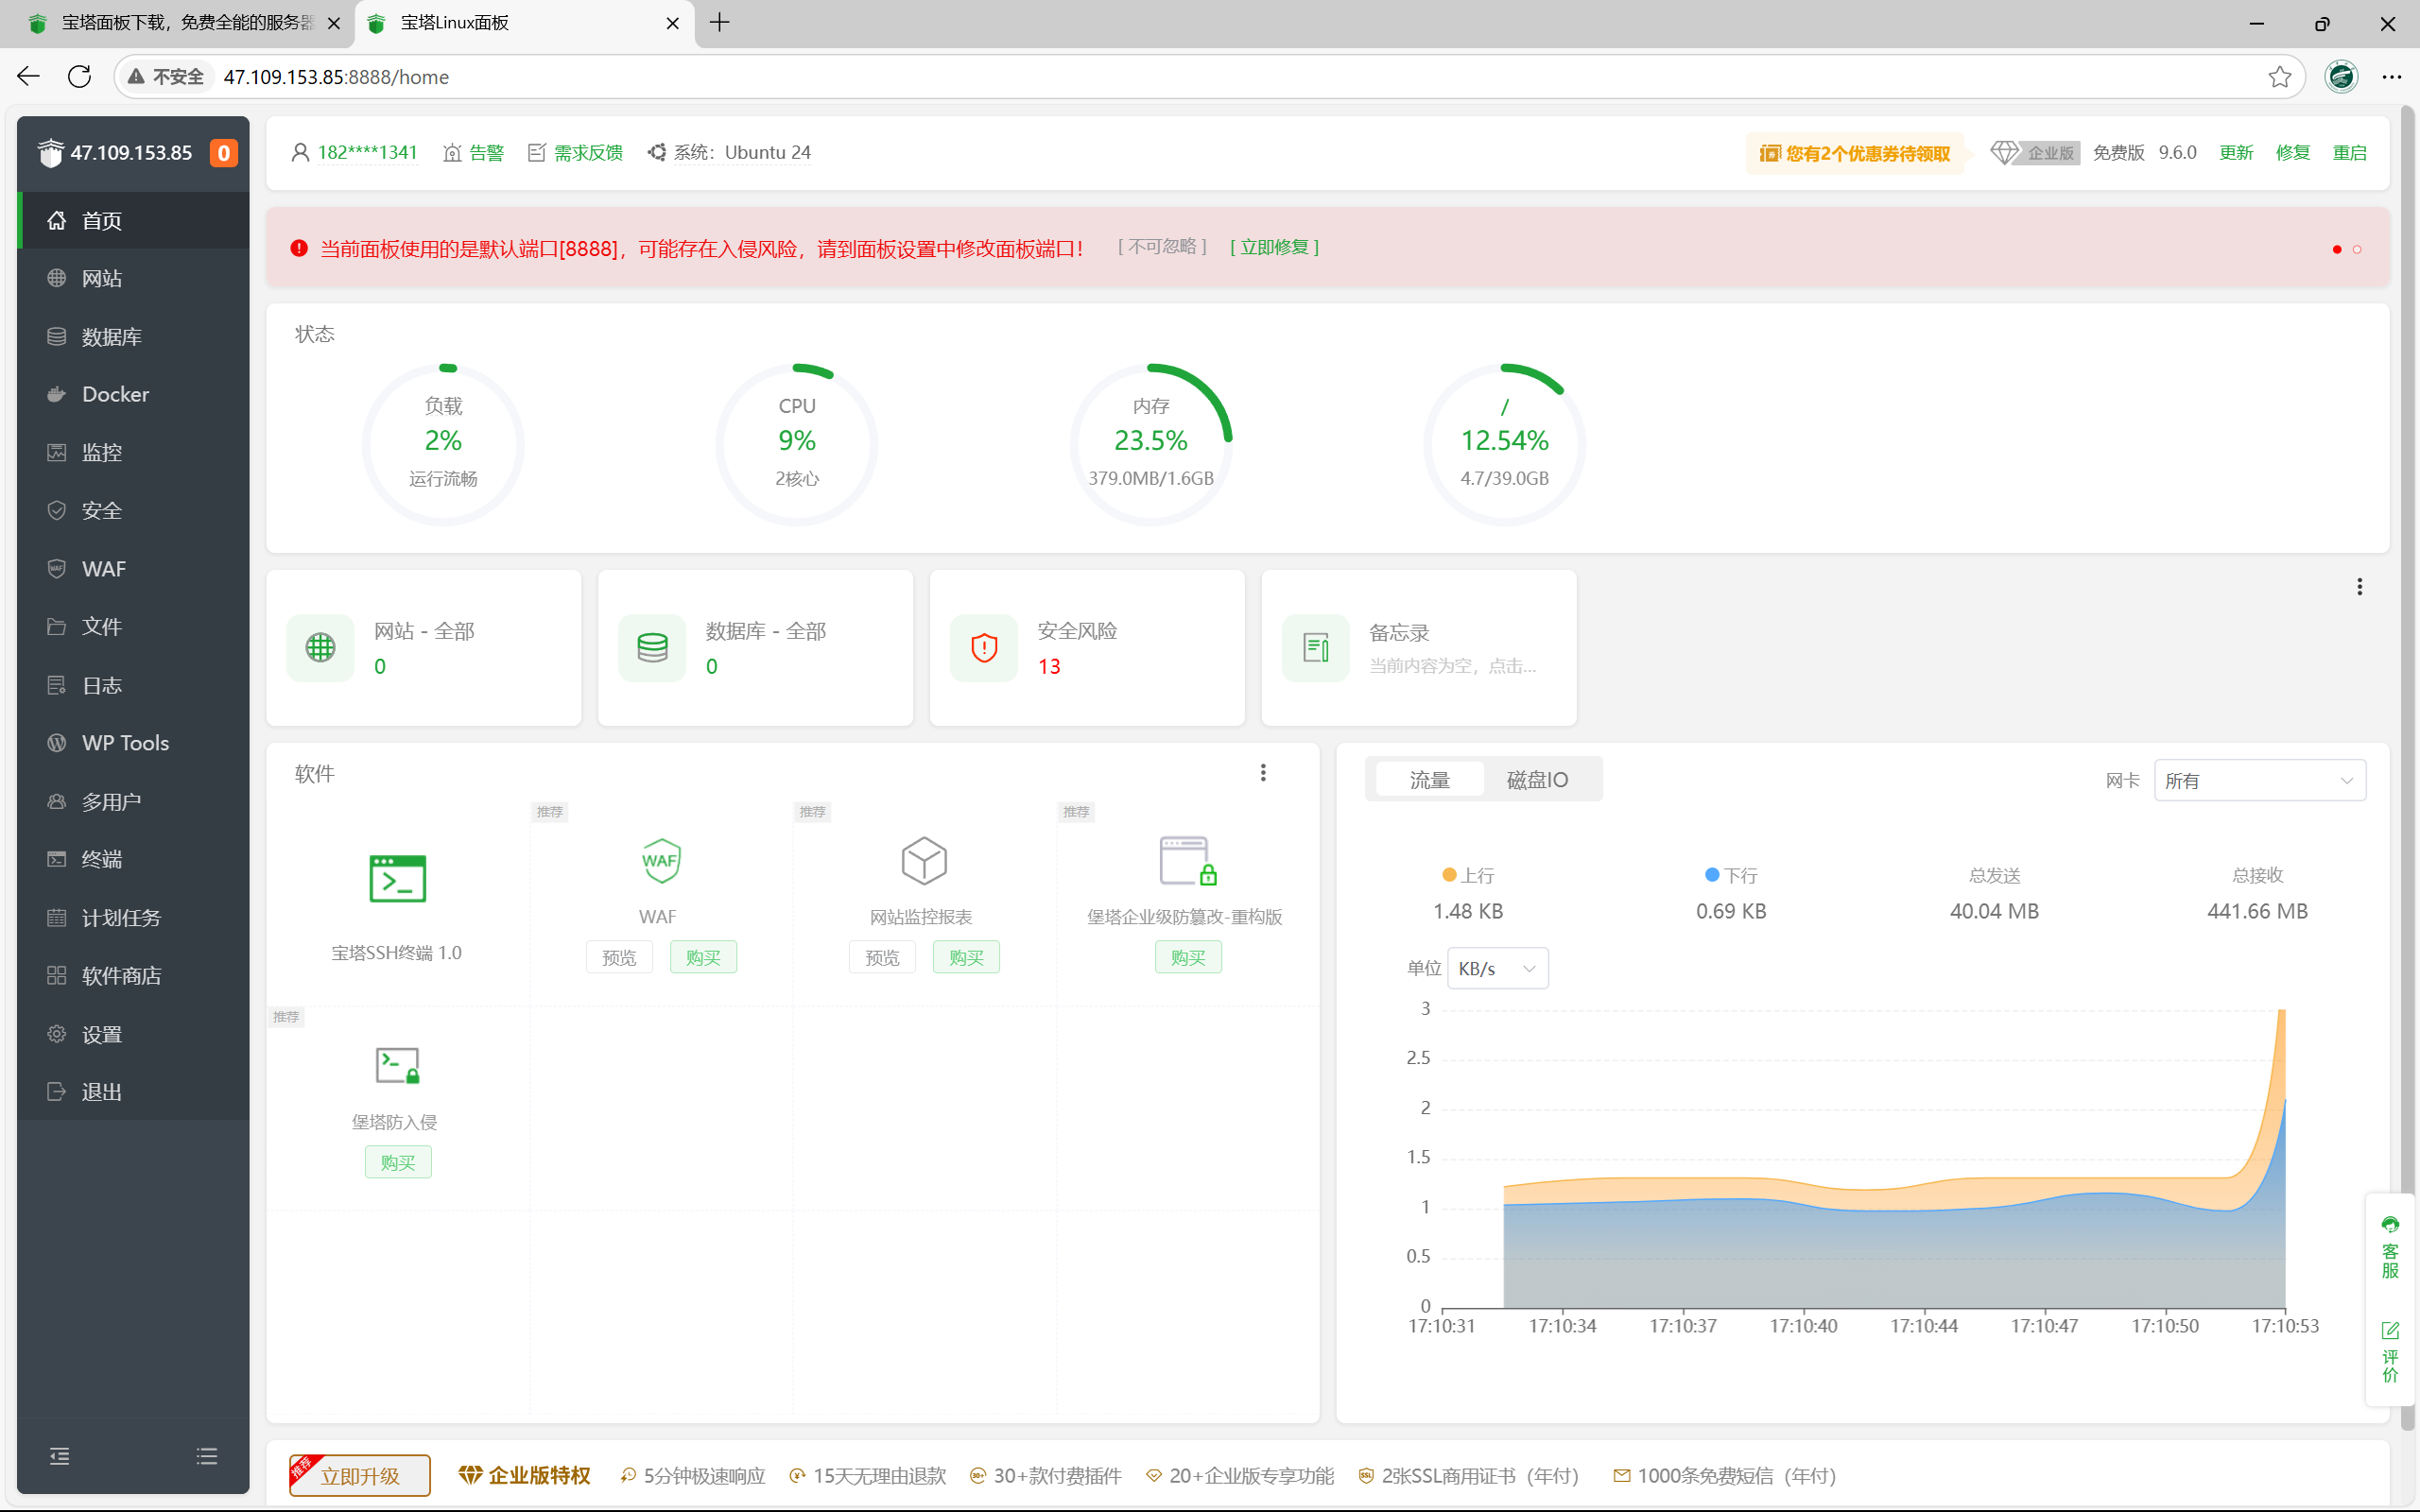Image resolution: width=2420 pixels, height=1512 pixels.
Task: Open 软件商店 in the sidebar
Action: click(121, 975)
